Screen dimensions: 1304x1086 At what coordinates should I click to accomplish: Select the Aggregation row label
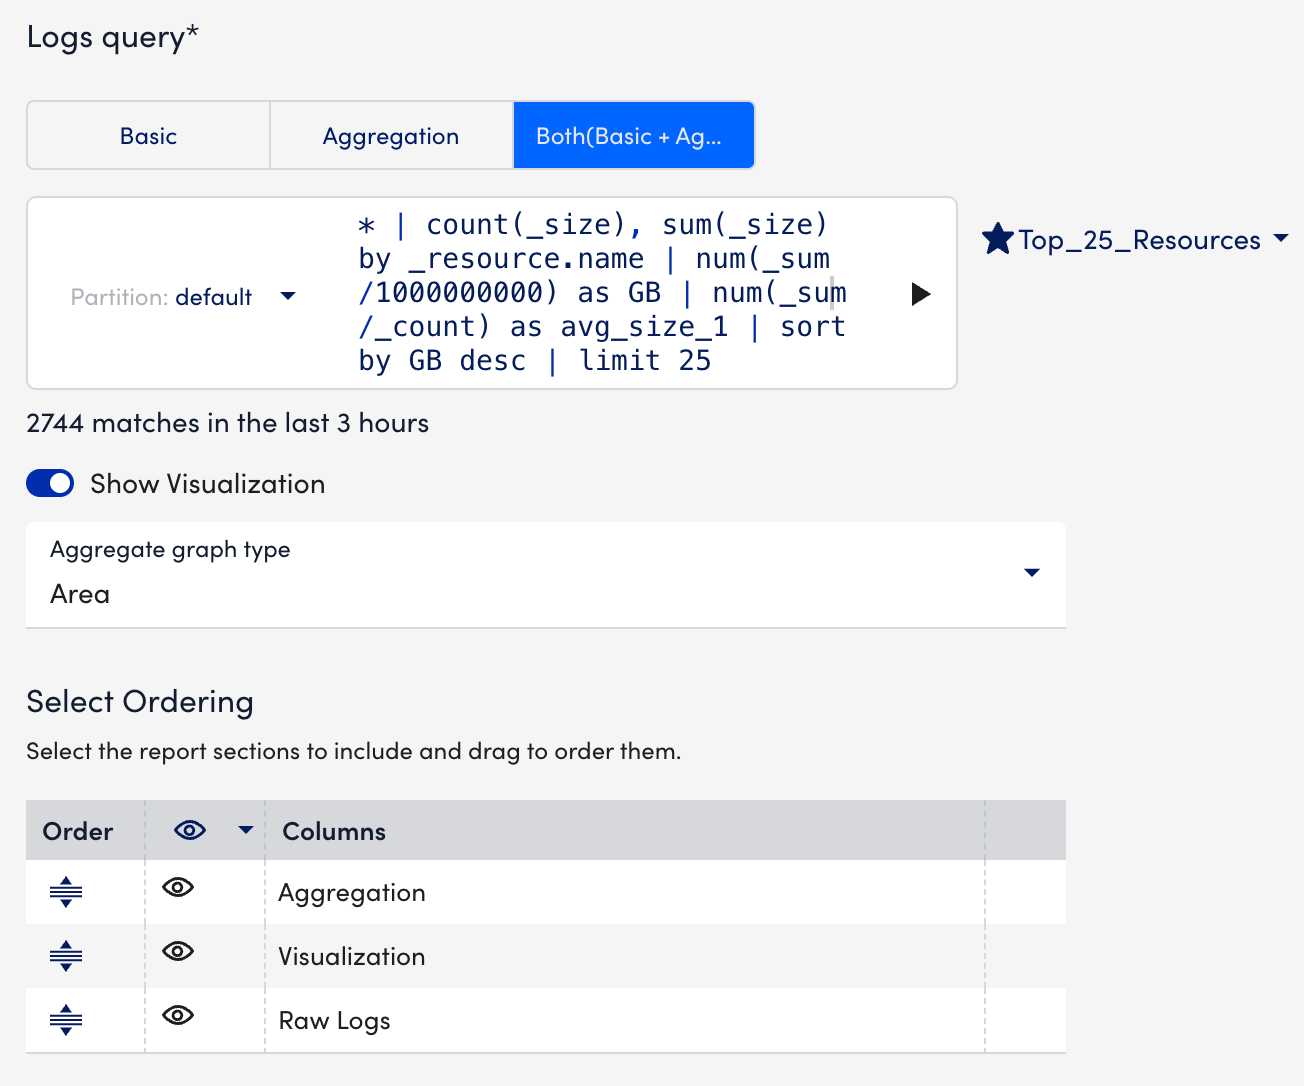point(352,893)
